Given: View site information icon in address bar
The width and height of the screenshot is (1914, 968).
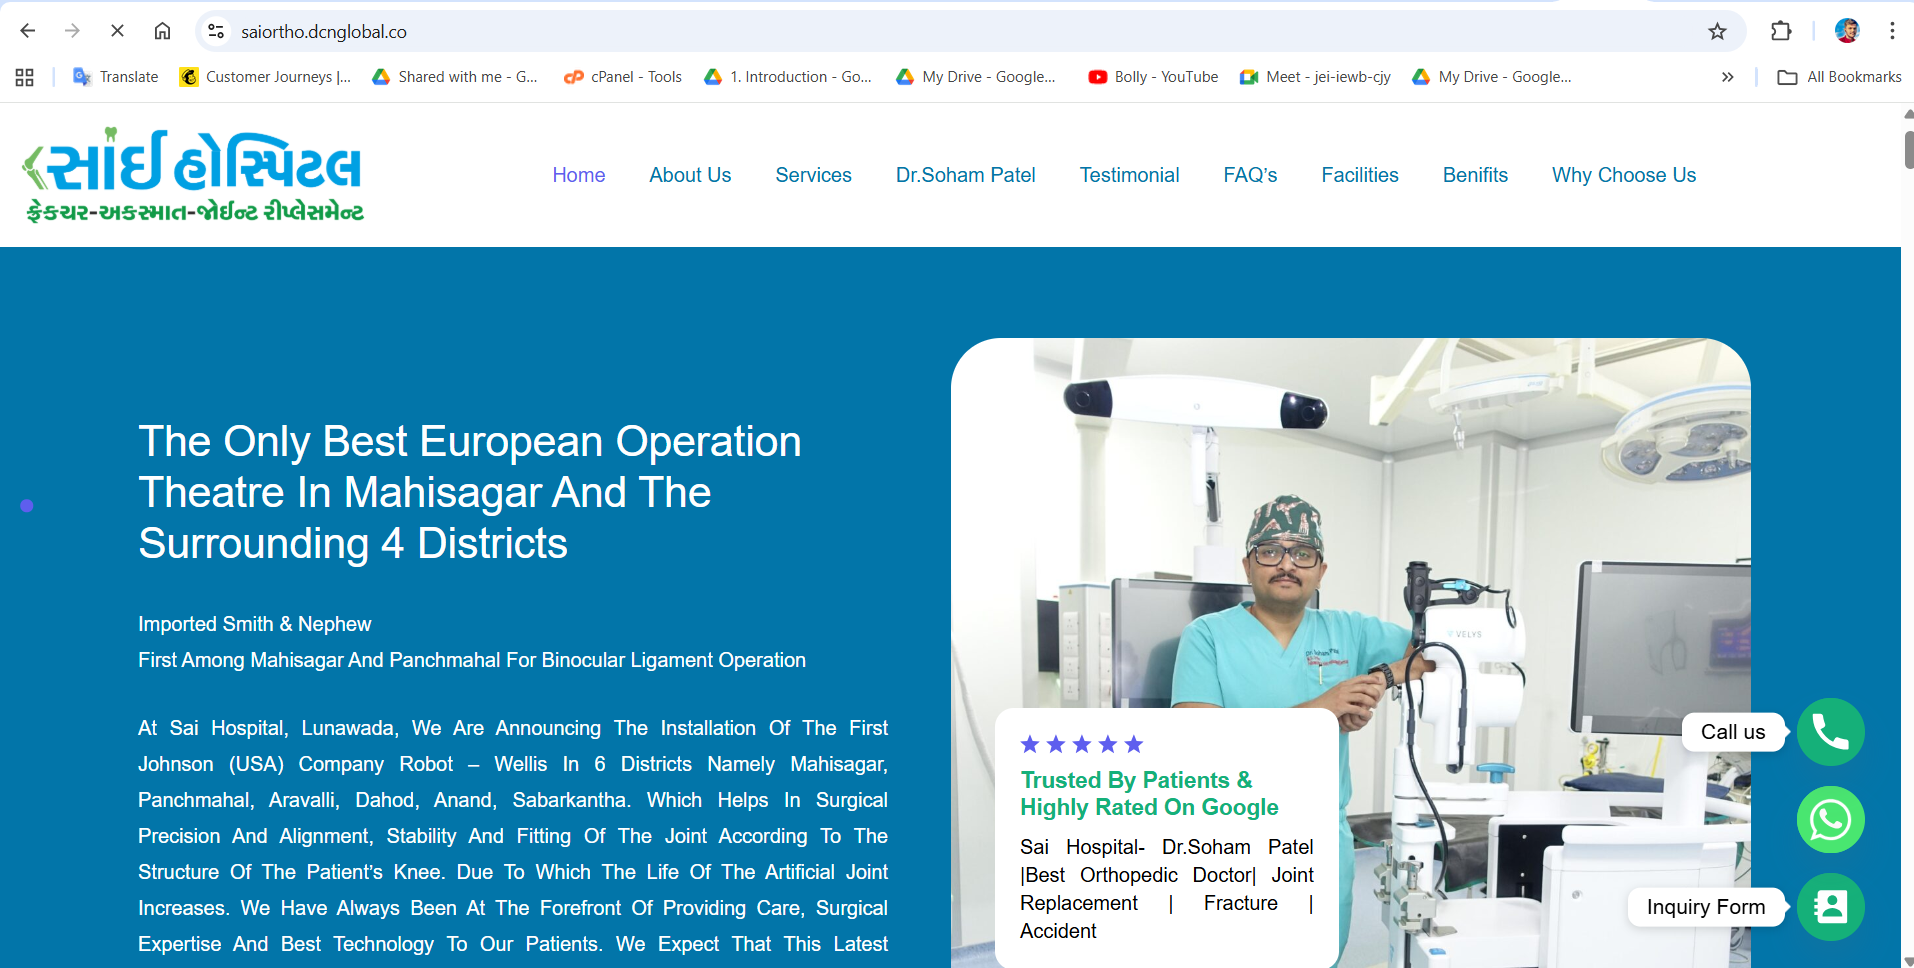Looking at the screenshot, I should pos(216,32).
